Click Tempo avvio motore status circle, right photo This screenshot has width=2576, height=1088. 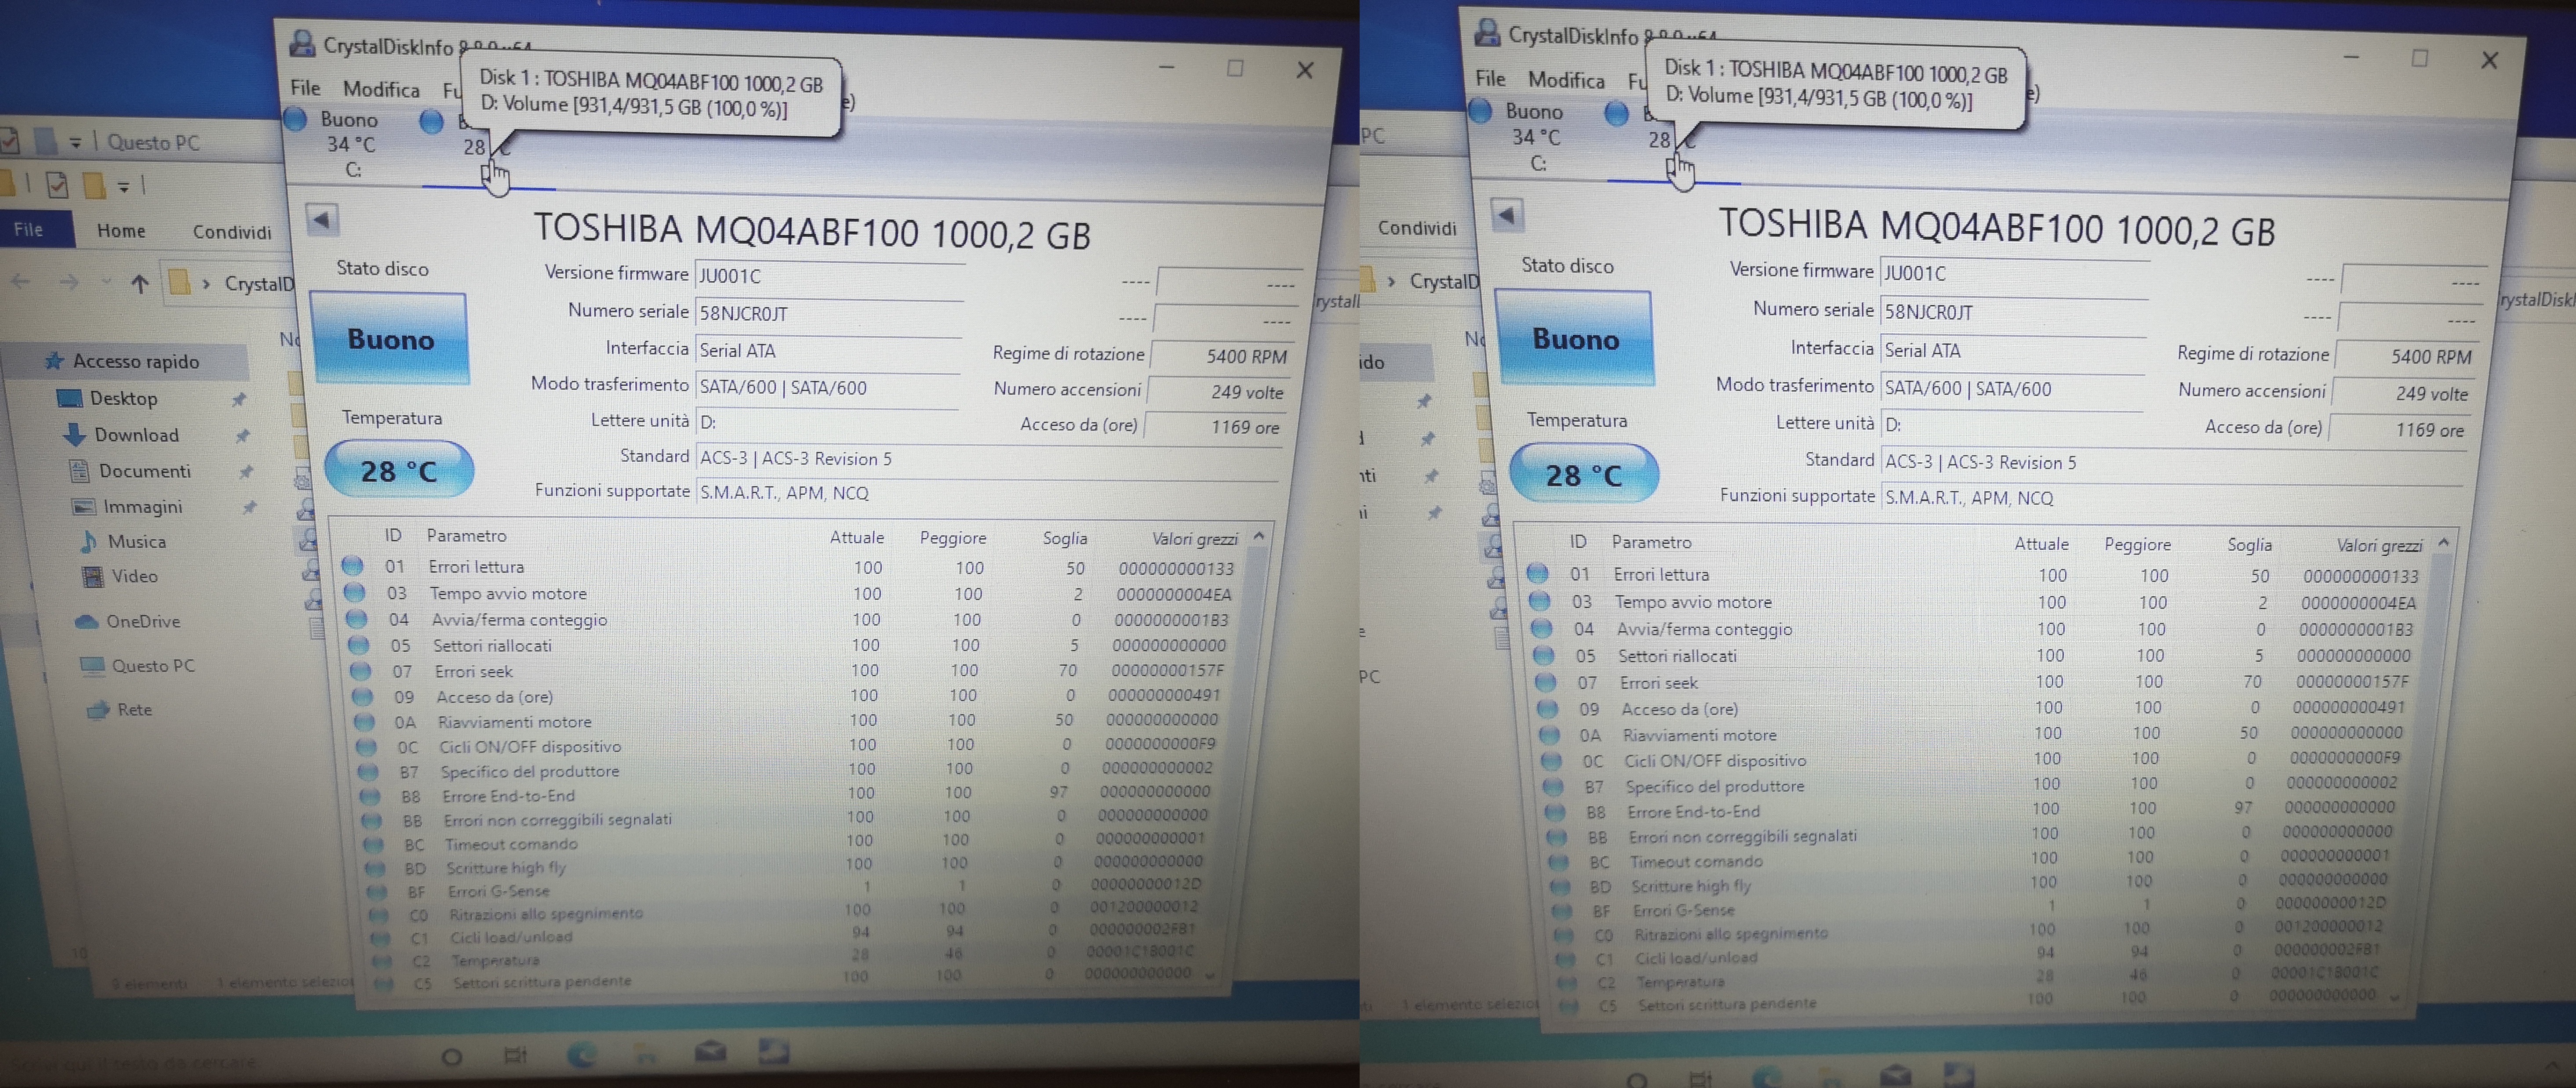coord(1540,601)
